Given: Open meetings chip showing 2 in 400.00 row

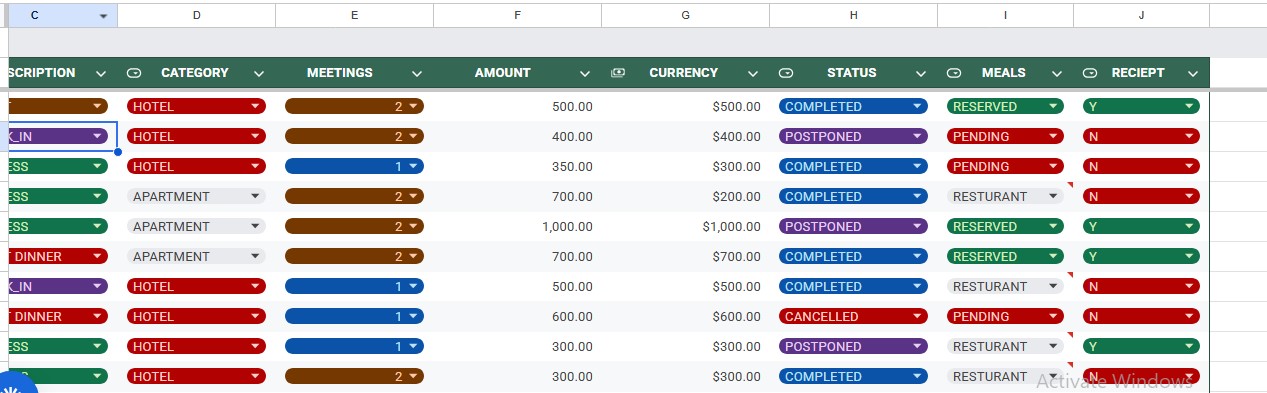Looking at the screenshot, I should pyautogui.click(x=354, y=136).
